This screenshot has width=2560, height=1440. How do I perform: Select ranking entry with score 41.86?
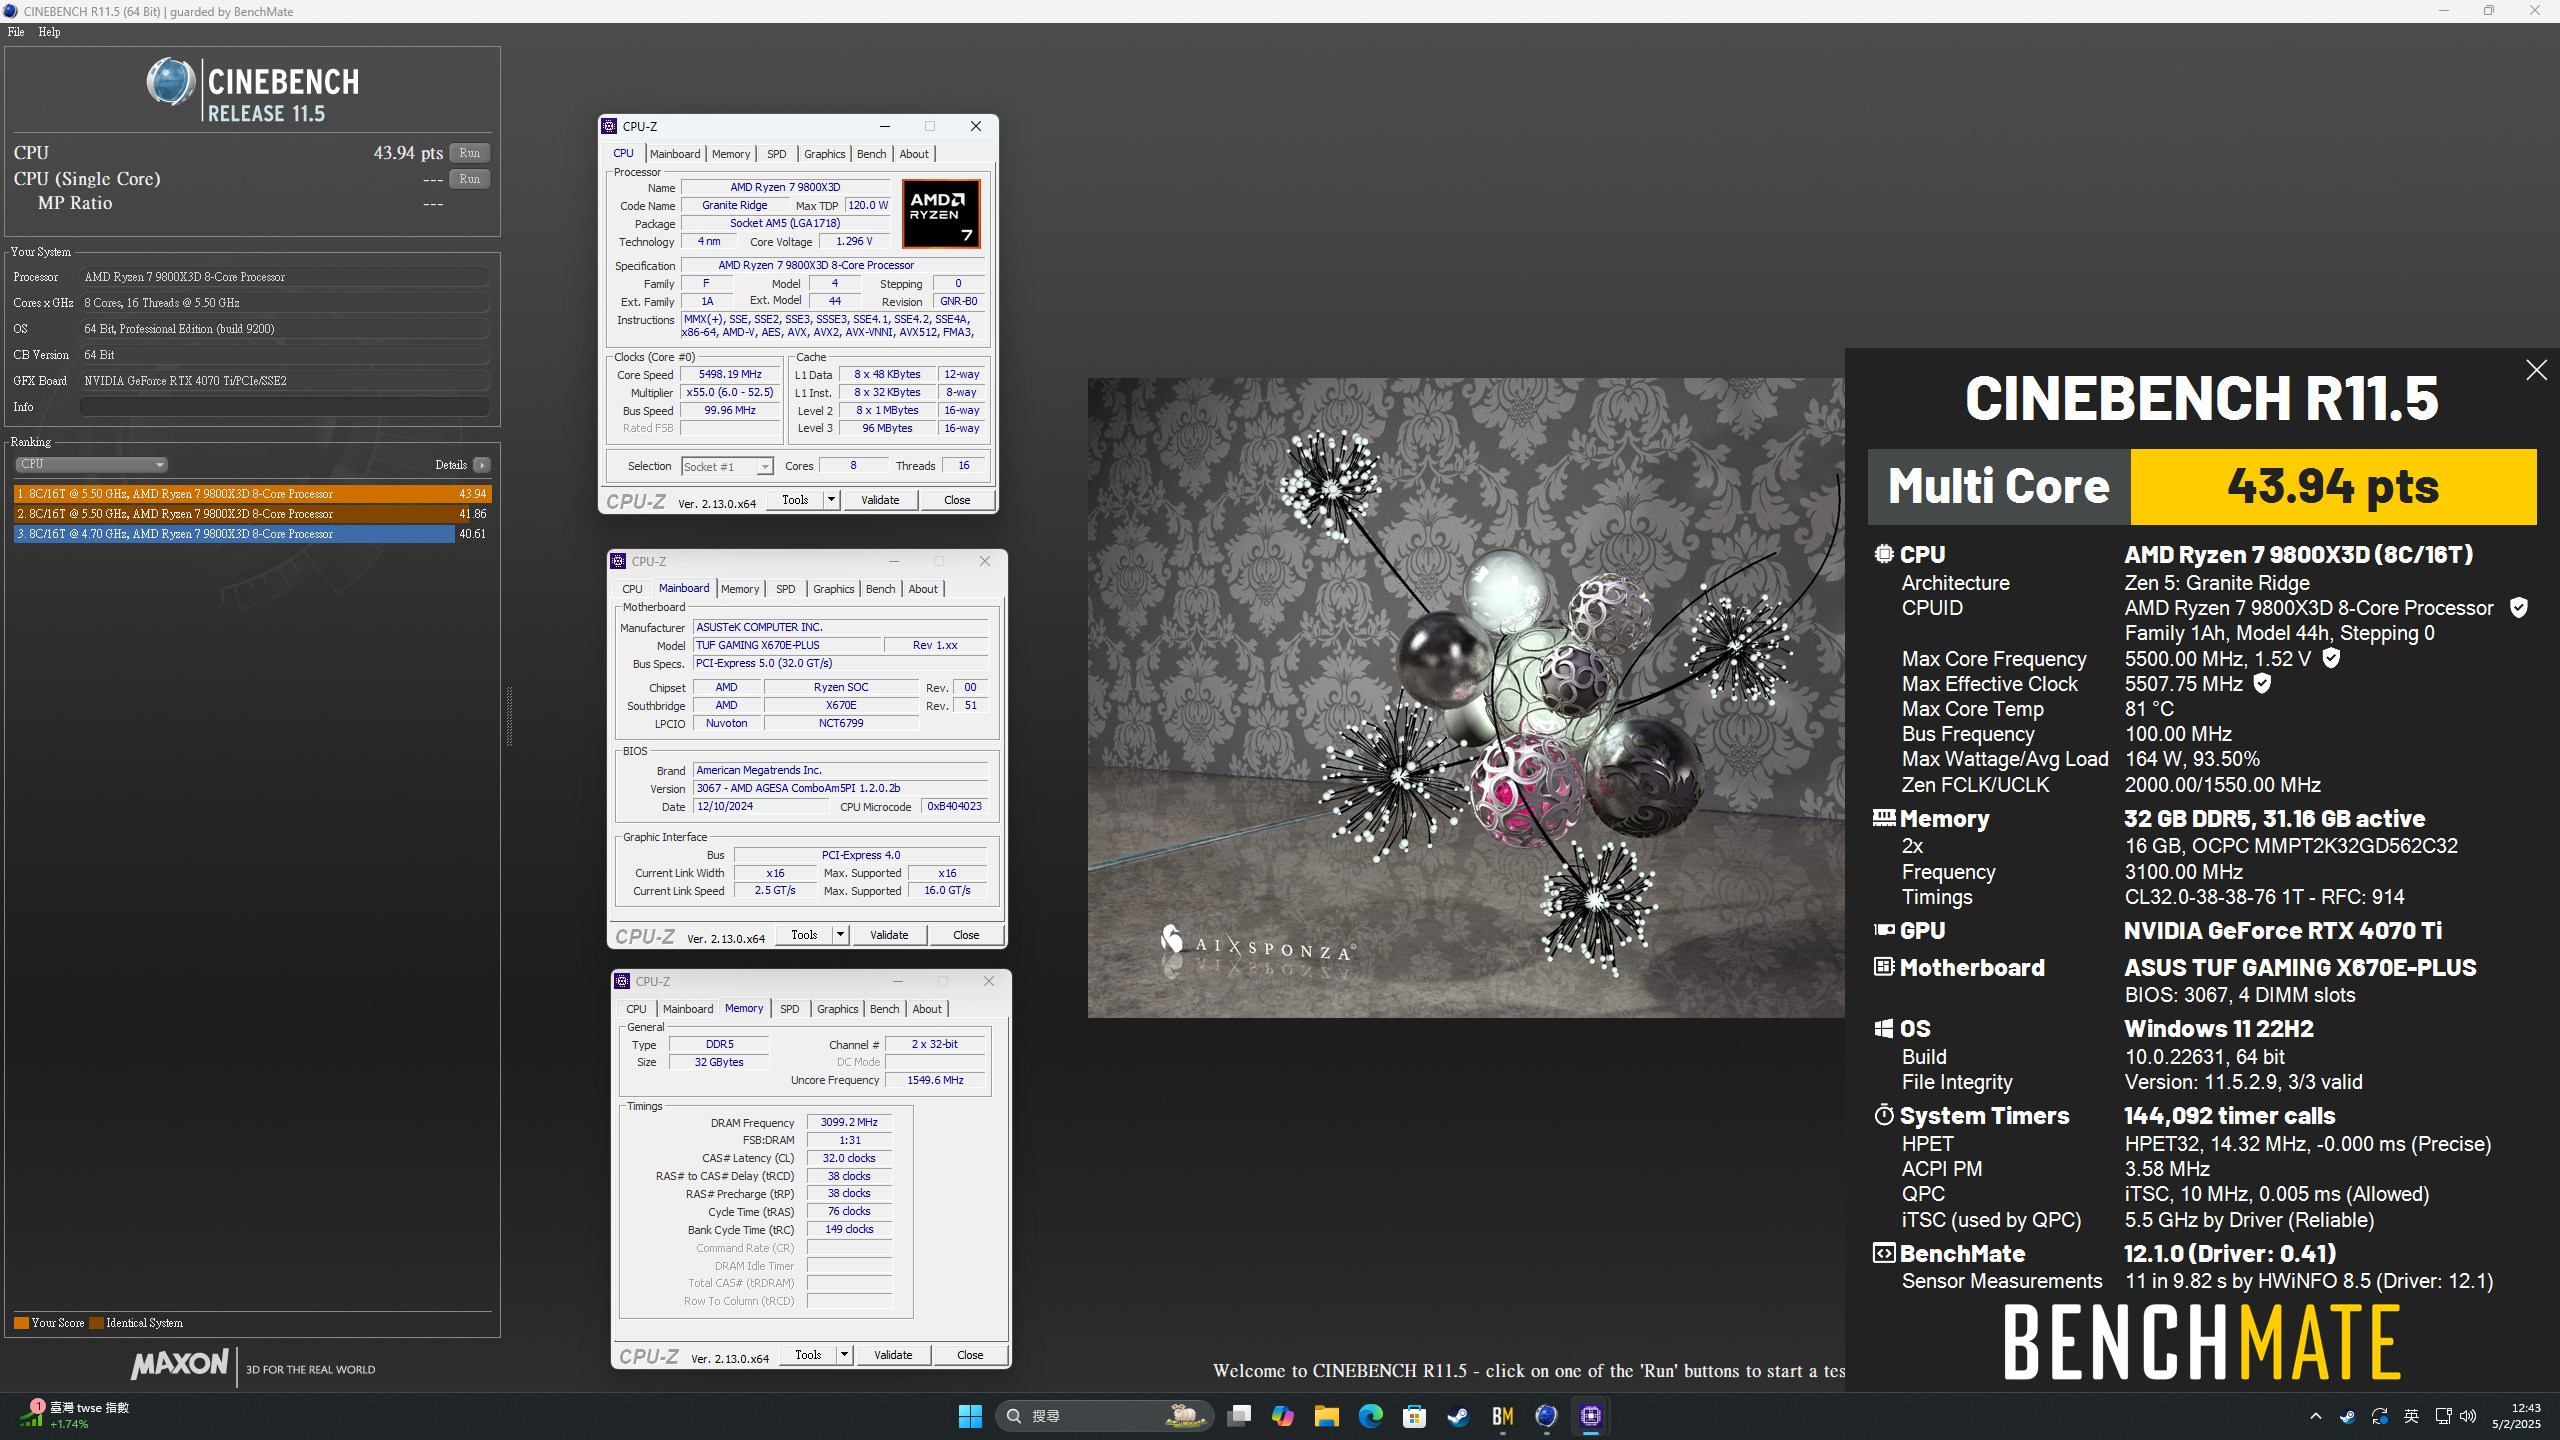[x=252, y=514]
